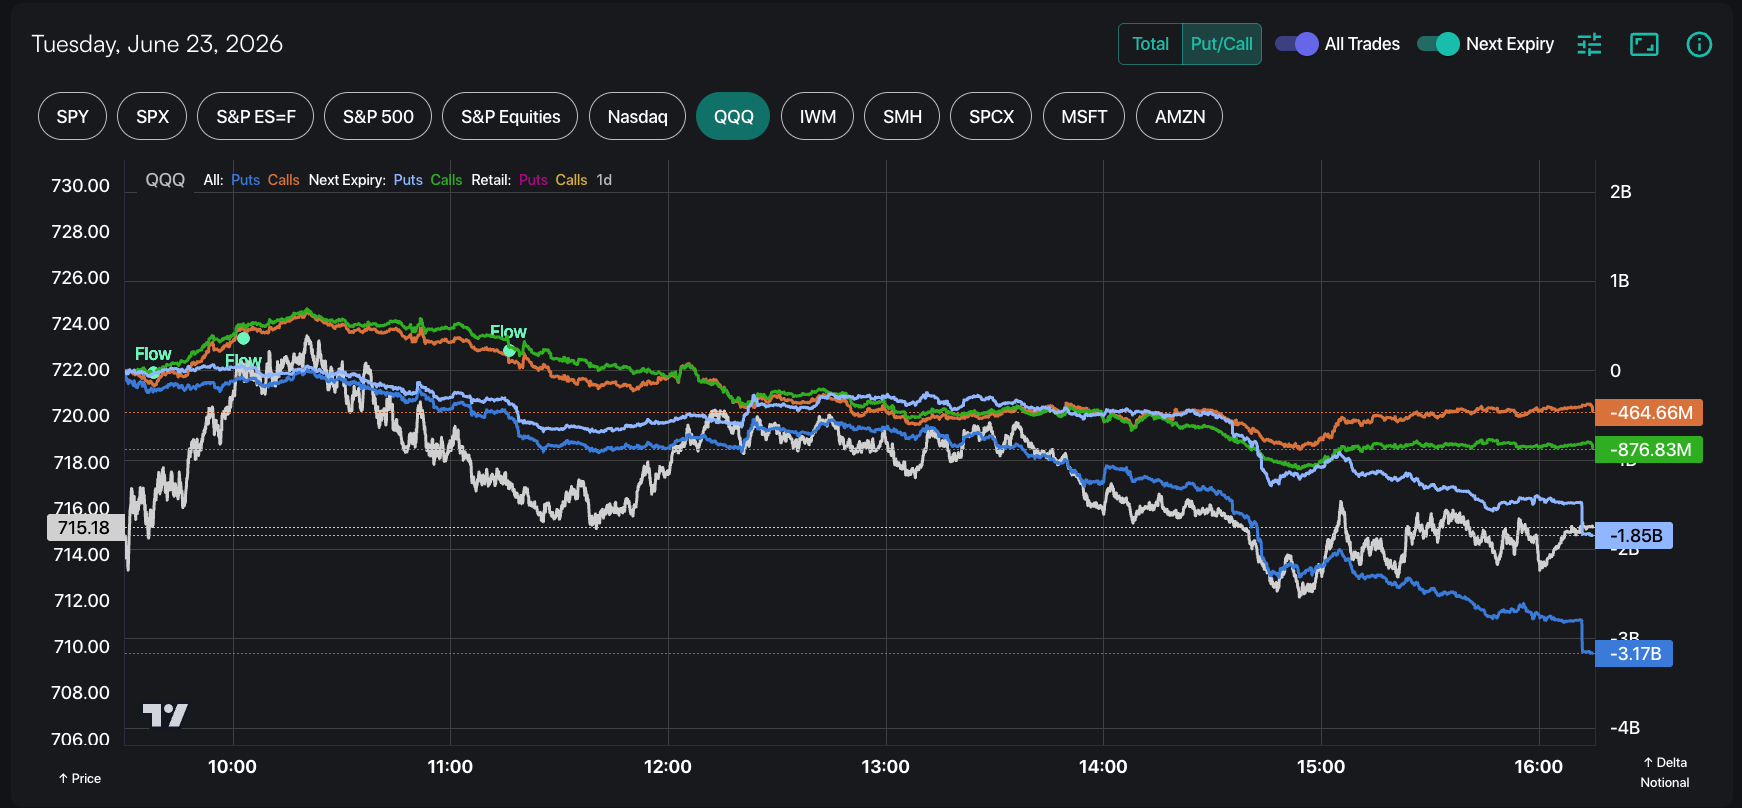Select the SPCX ticker pill
The width and height of the screenshot is (1742, 808).
pyautogui.click(x=991, y=116)
